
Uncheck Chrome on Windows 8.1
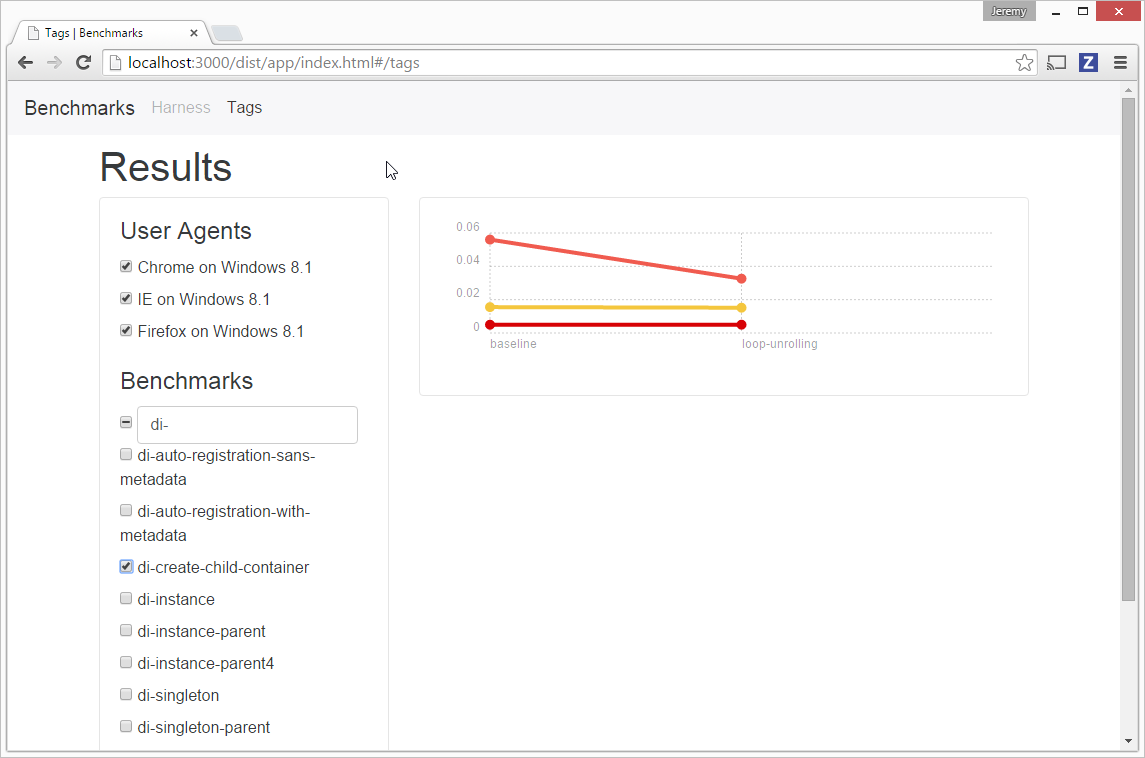pos(126,267)
